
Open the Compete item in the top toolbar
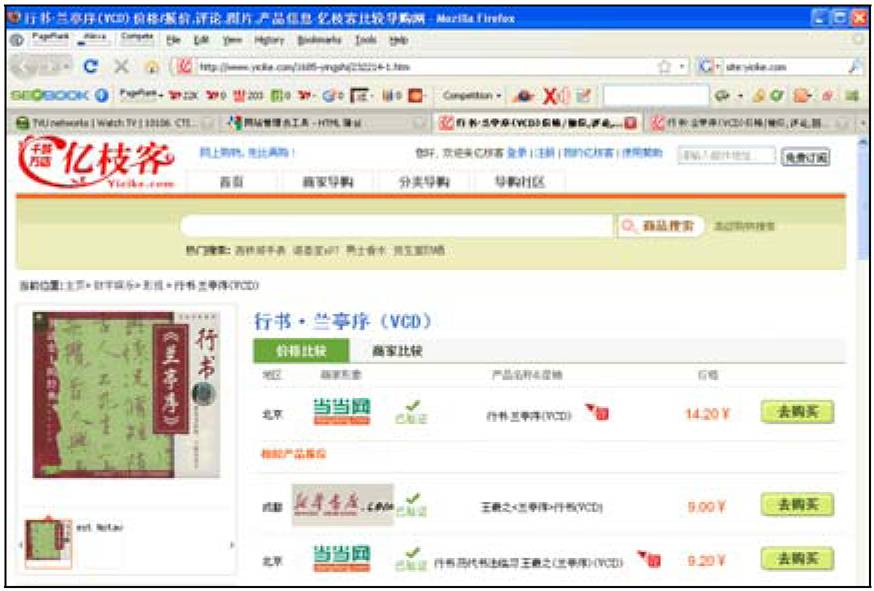(137, 38)
